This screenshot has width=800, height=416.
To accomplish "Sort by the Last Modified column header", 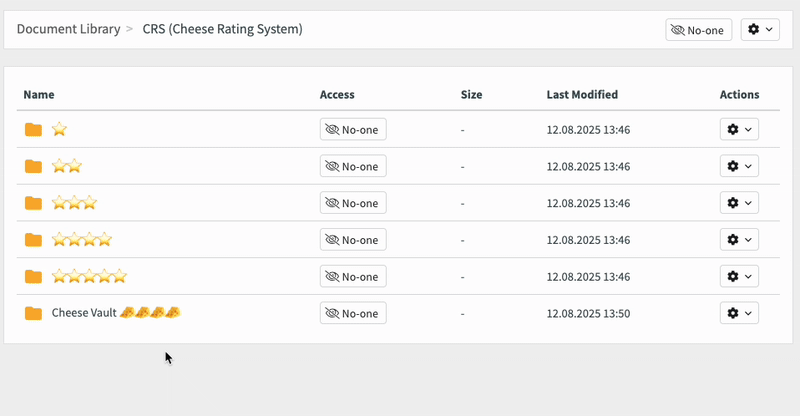I will pos(582,95).
